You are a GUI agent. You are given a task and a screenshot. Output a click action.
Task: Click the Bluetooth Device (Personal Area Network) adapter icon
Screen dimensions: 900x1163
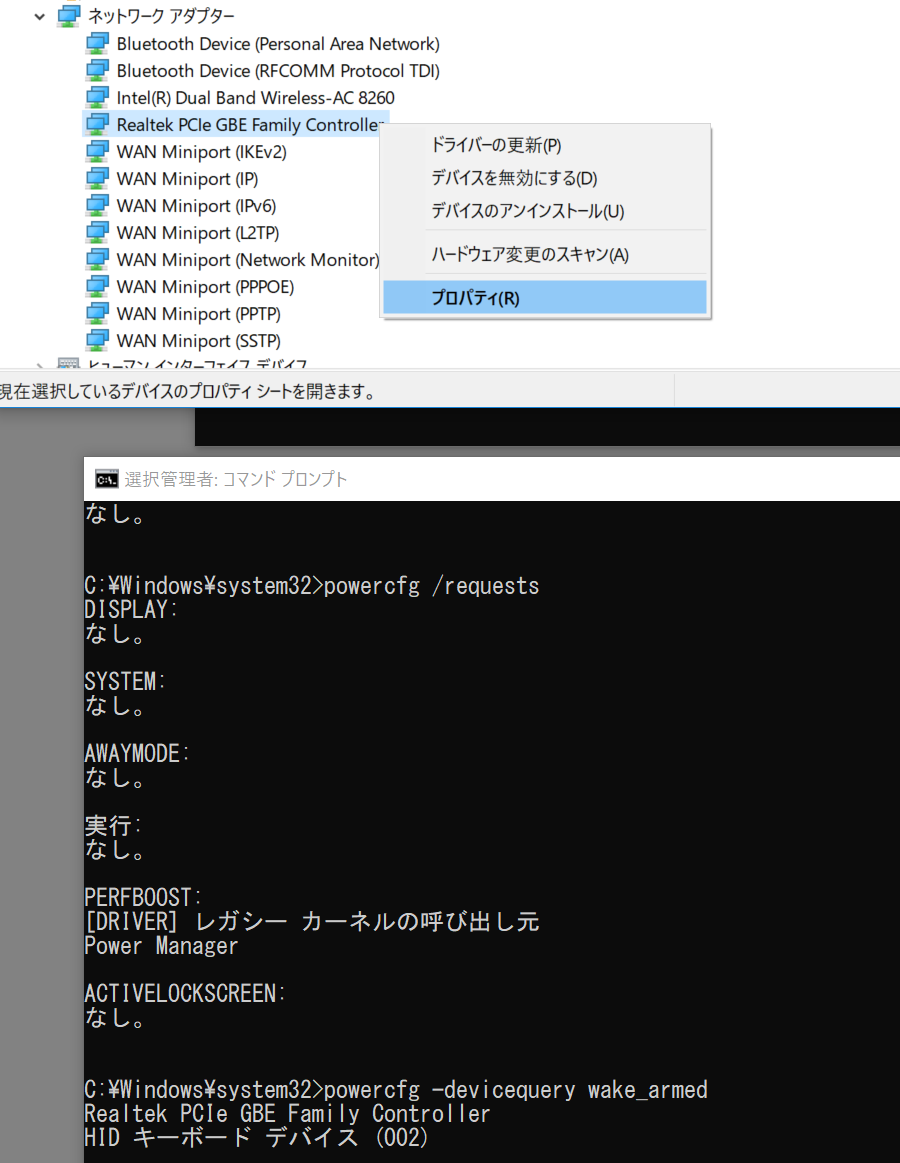click(x=97, y=44)
